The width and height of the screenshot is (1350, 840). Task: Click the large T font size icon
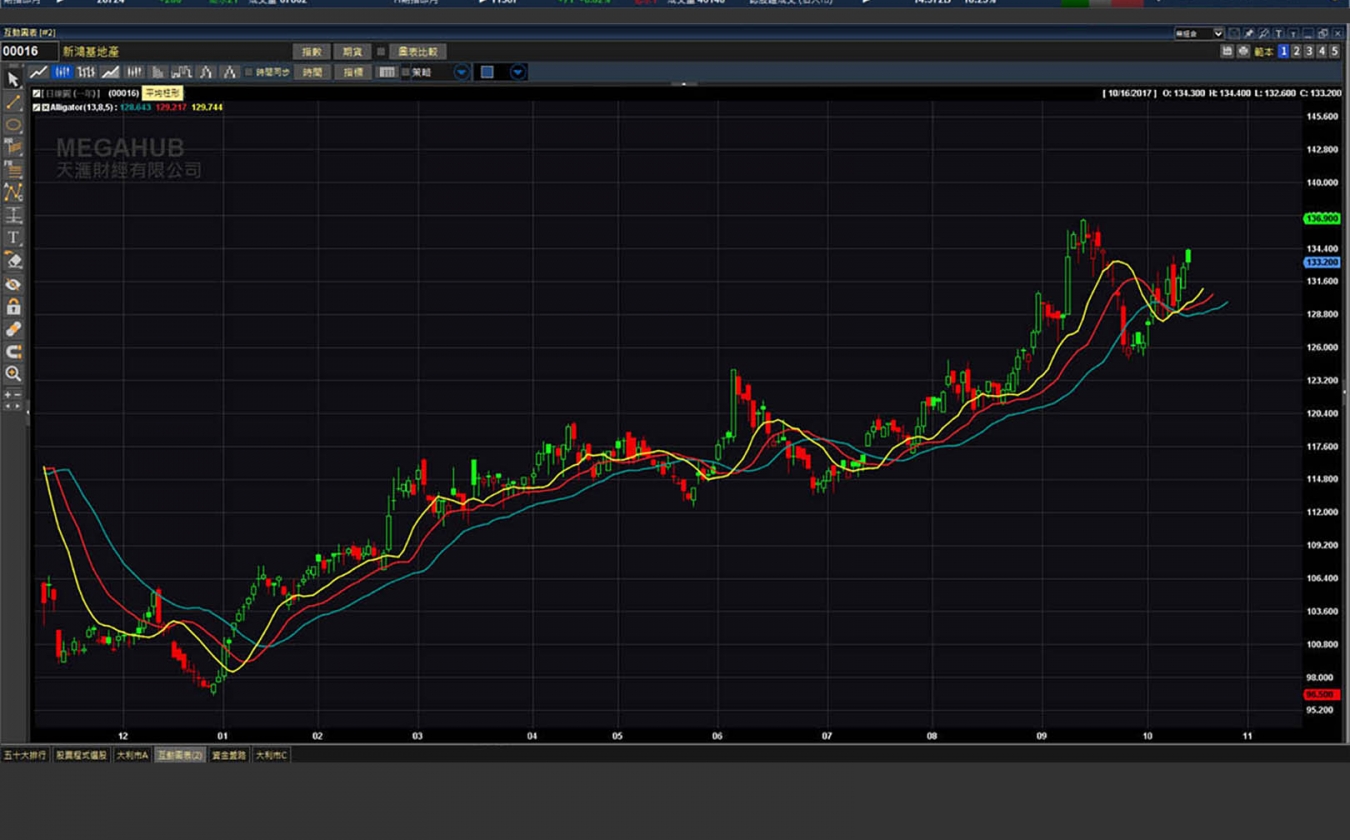[1278, 34]
